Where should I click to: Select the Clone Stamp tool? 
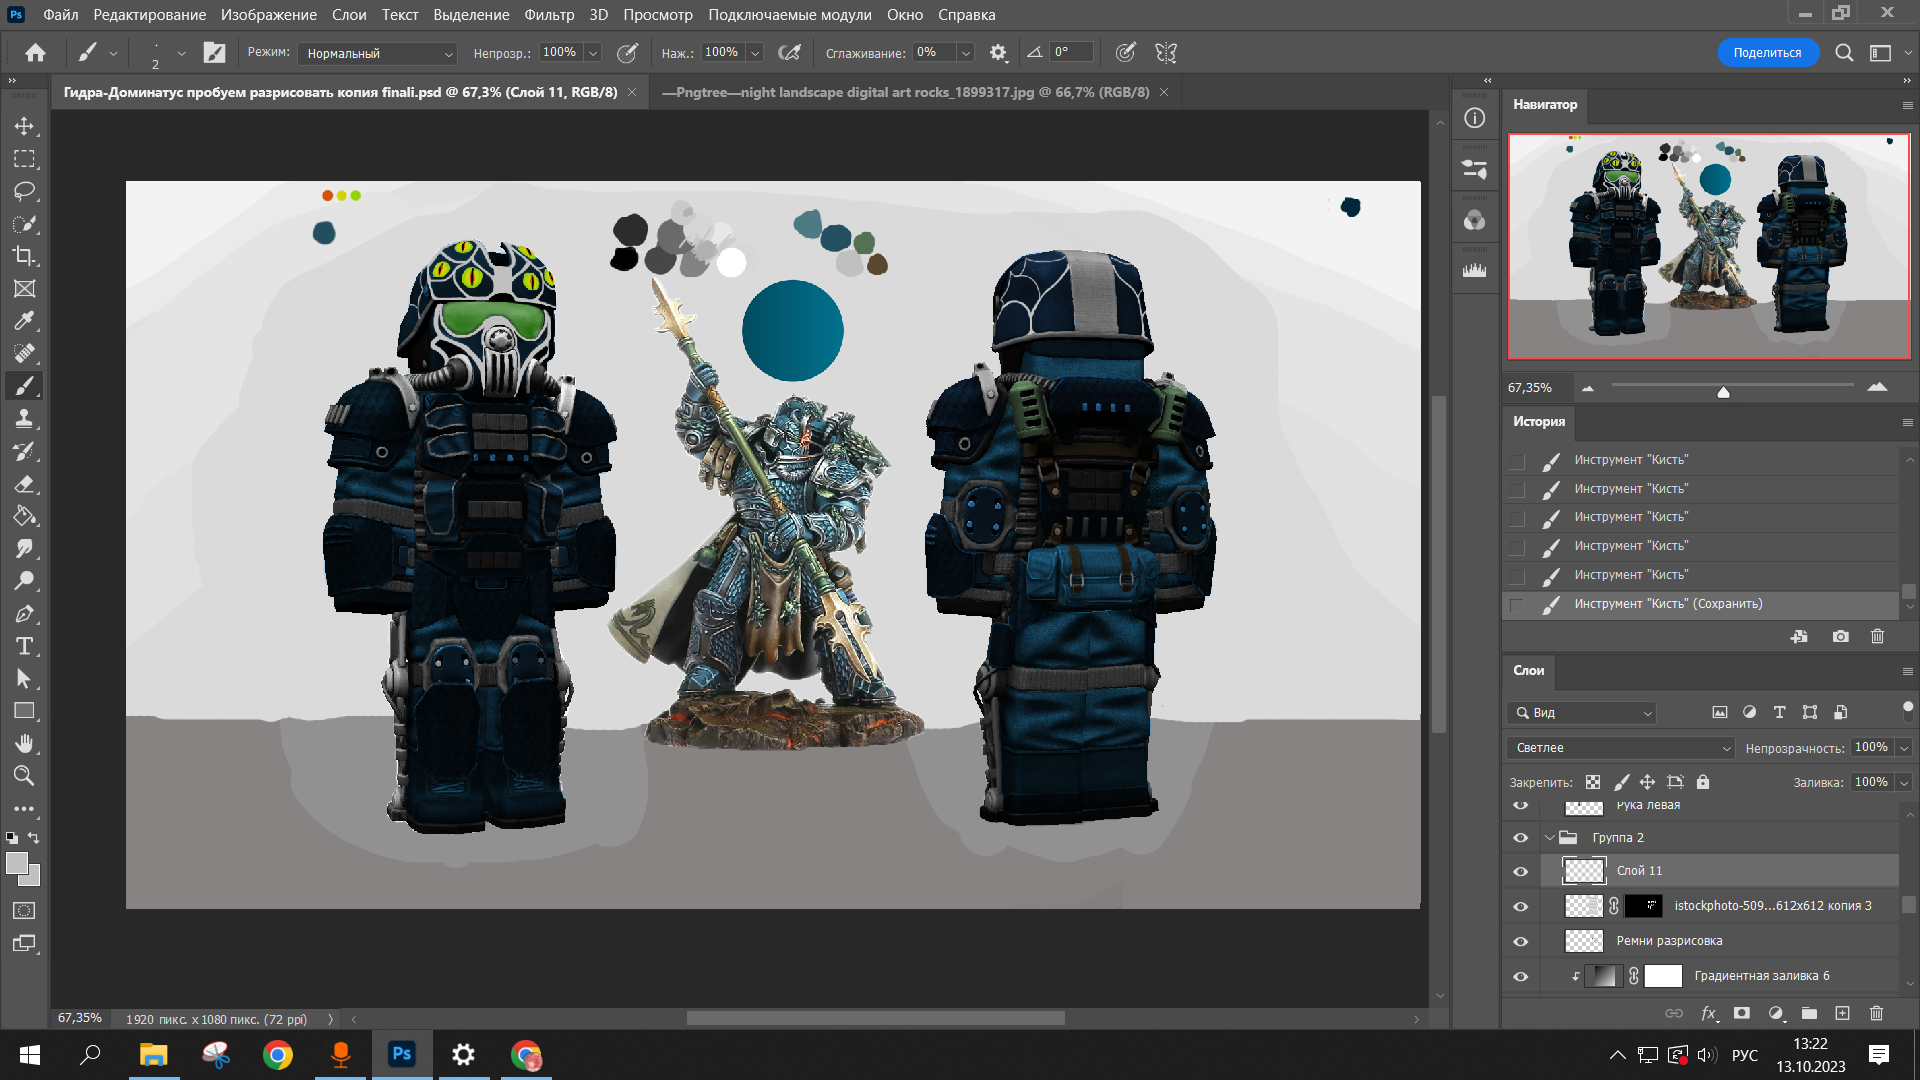(x=24, y=419)
